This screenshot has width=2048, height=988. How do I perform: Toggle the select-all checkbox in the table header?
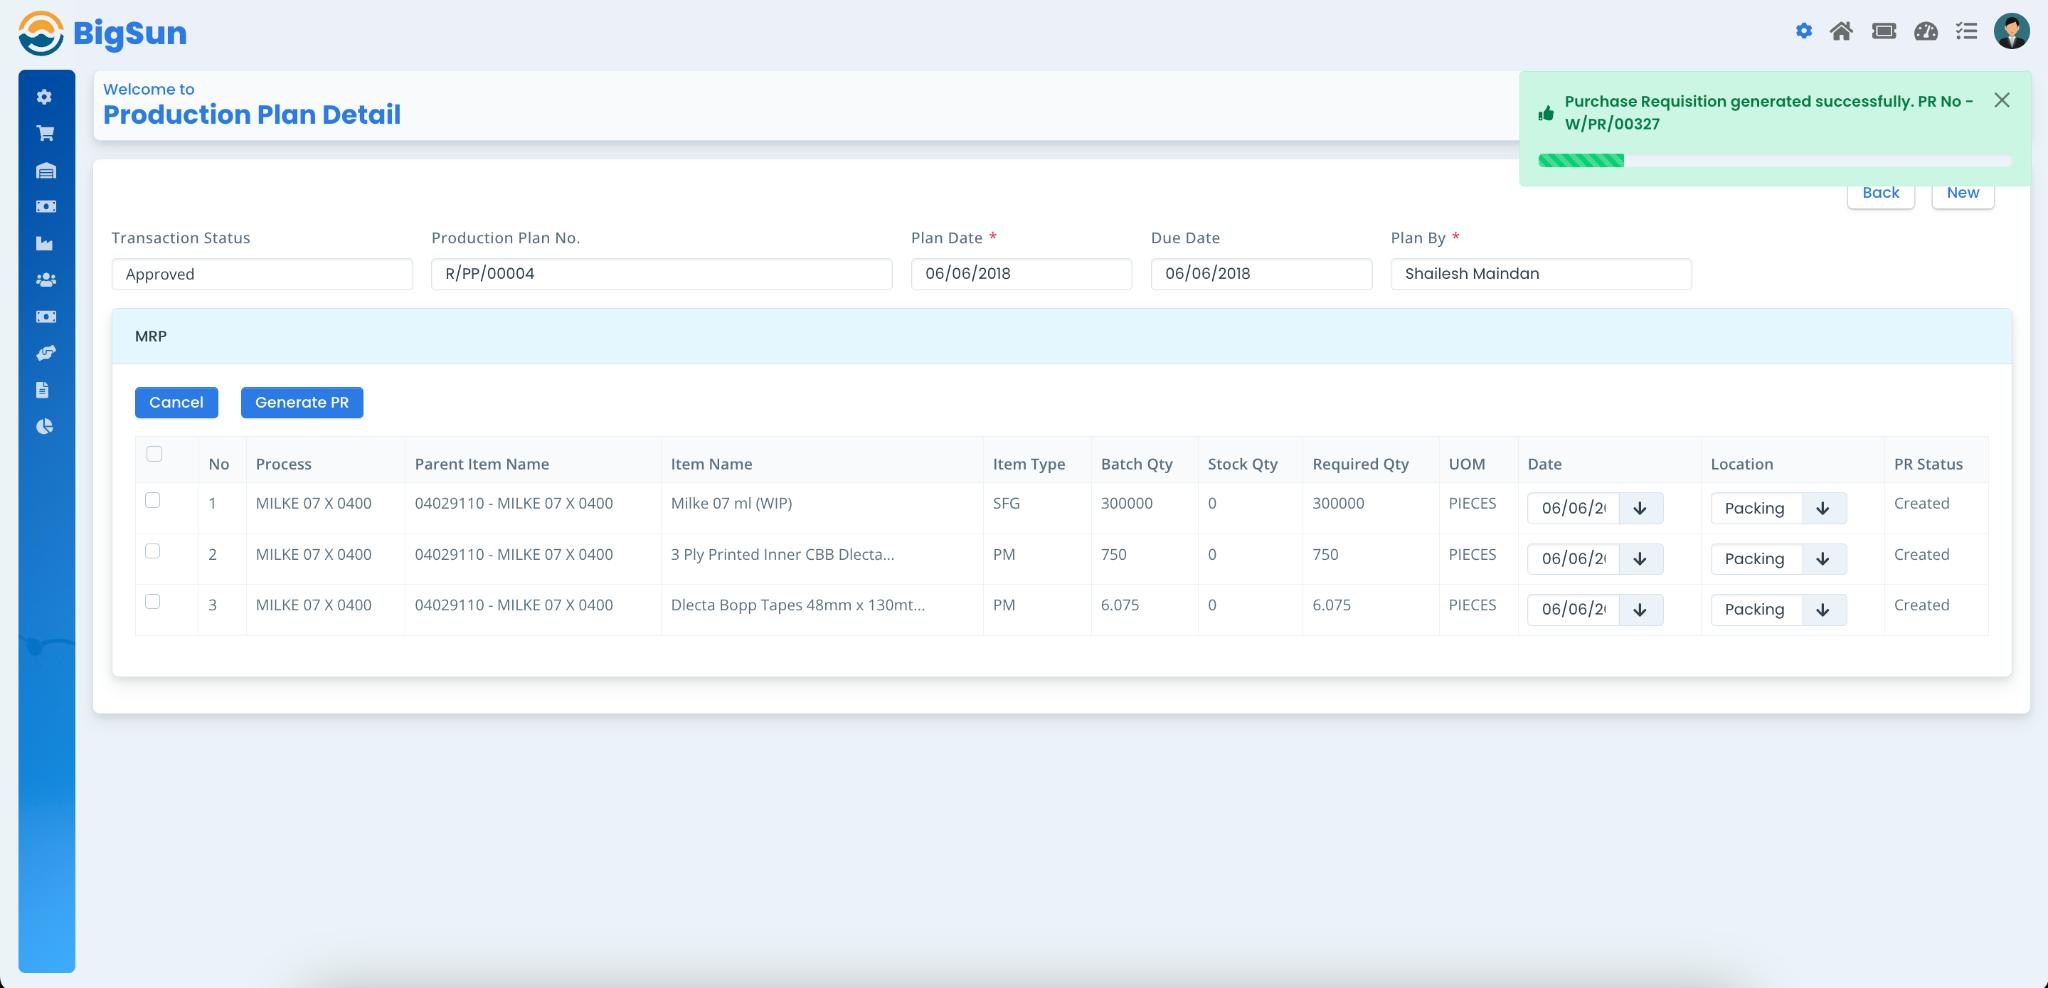pyautogui.click(x=154, y=454)
